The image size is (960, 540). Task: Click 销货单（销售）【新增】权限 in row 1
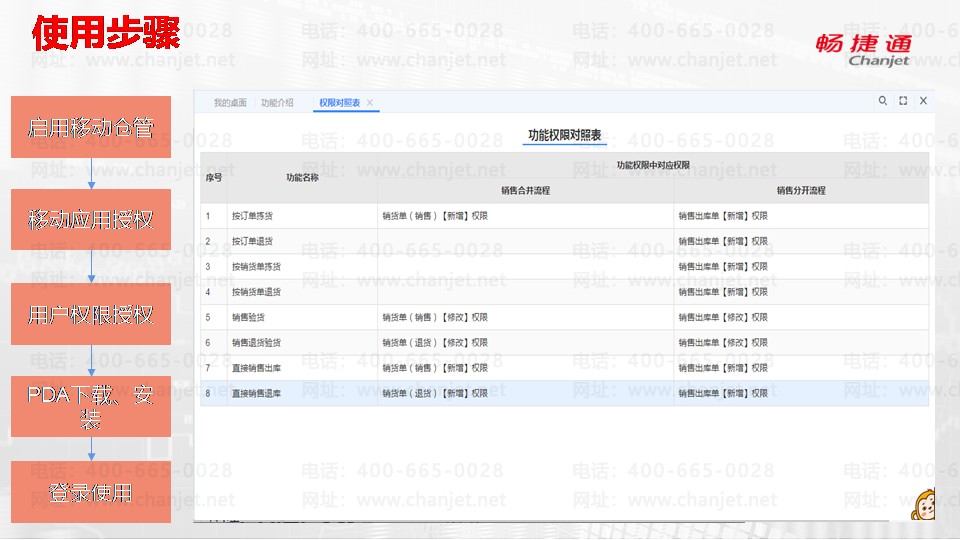(435, 216)
